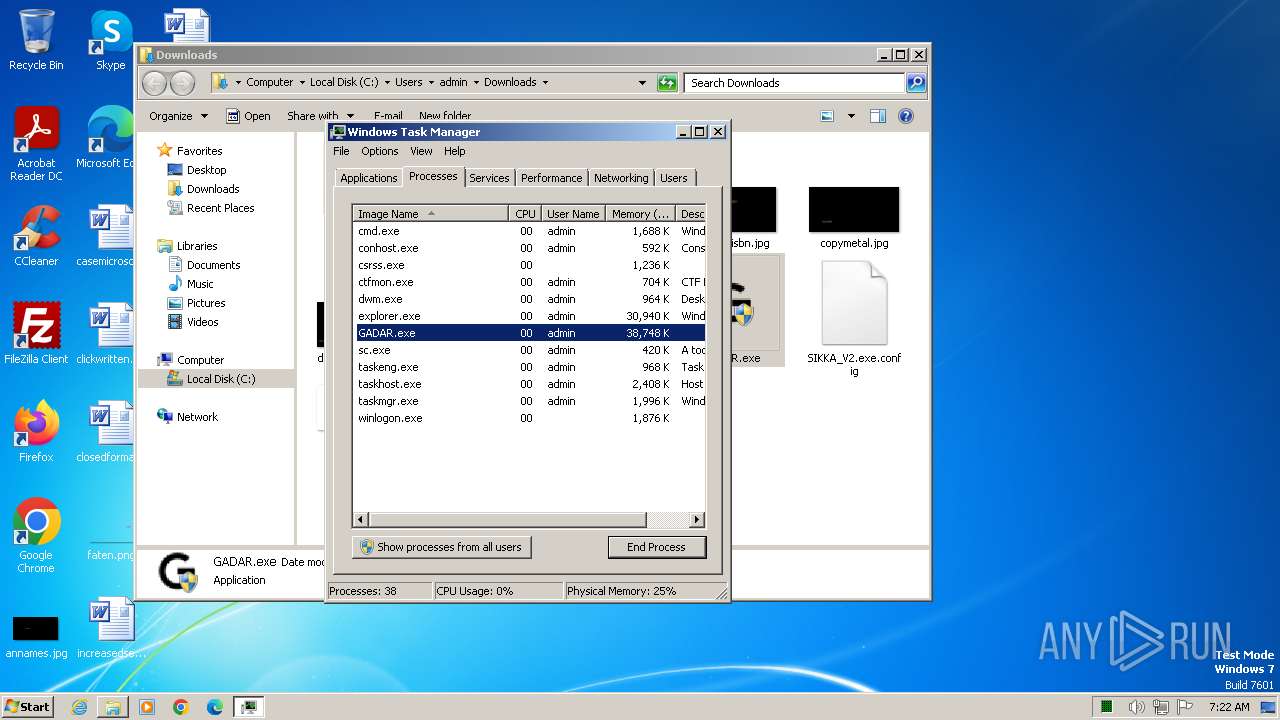Switch to the Users tab

click(x=674, y=178)
